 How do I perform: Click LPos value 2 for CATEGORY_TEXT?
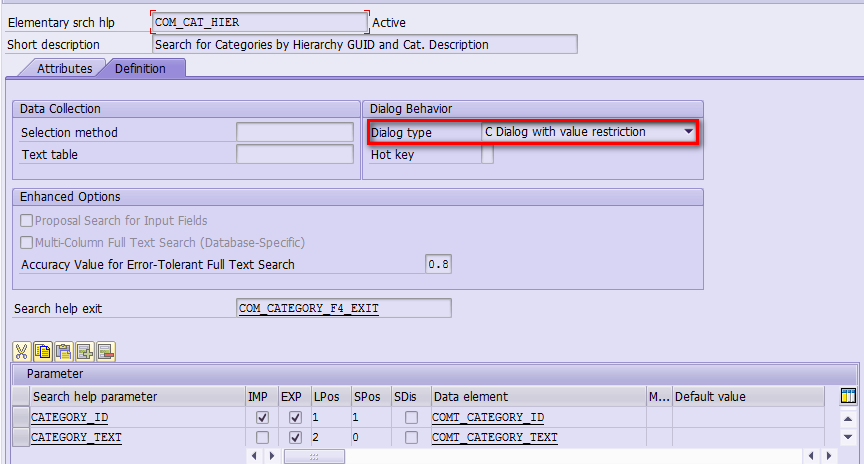(331, 437)
